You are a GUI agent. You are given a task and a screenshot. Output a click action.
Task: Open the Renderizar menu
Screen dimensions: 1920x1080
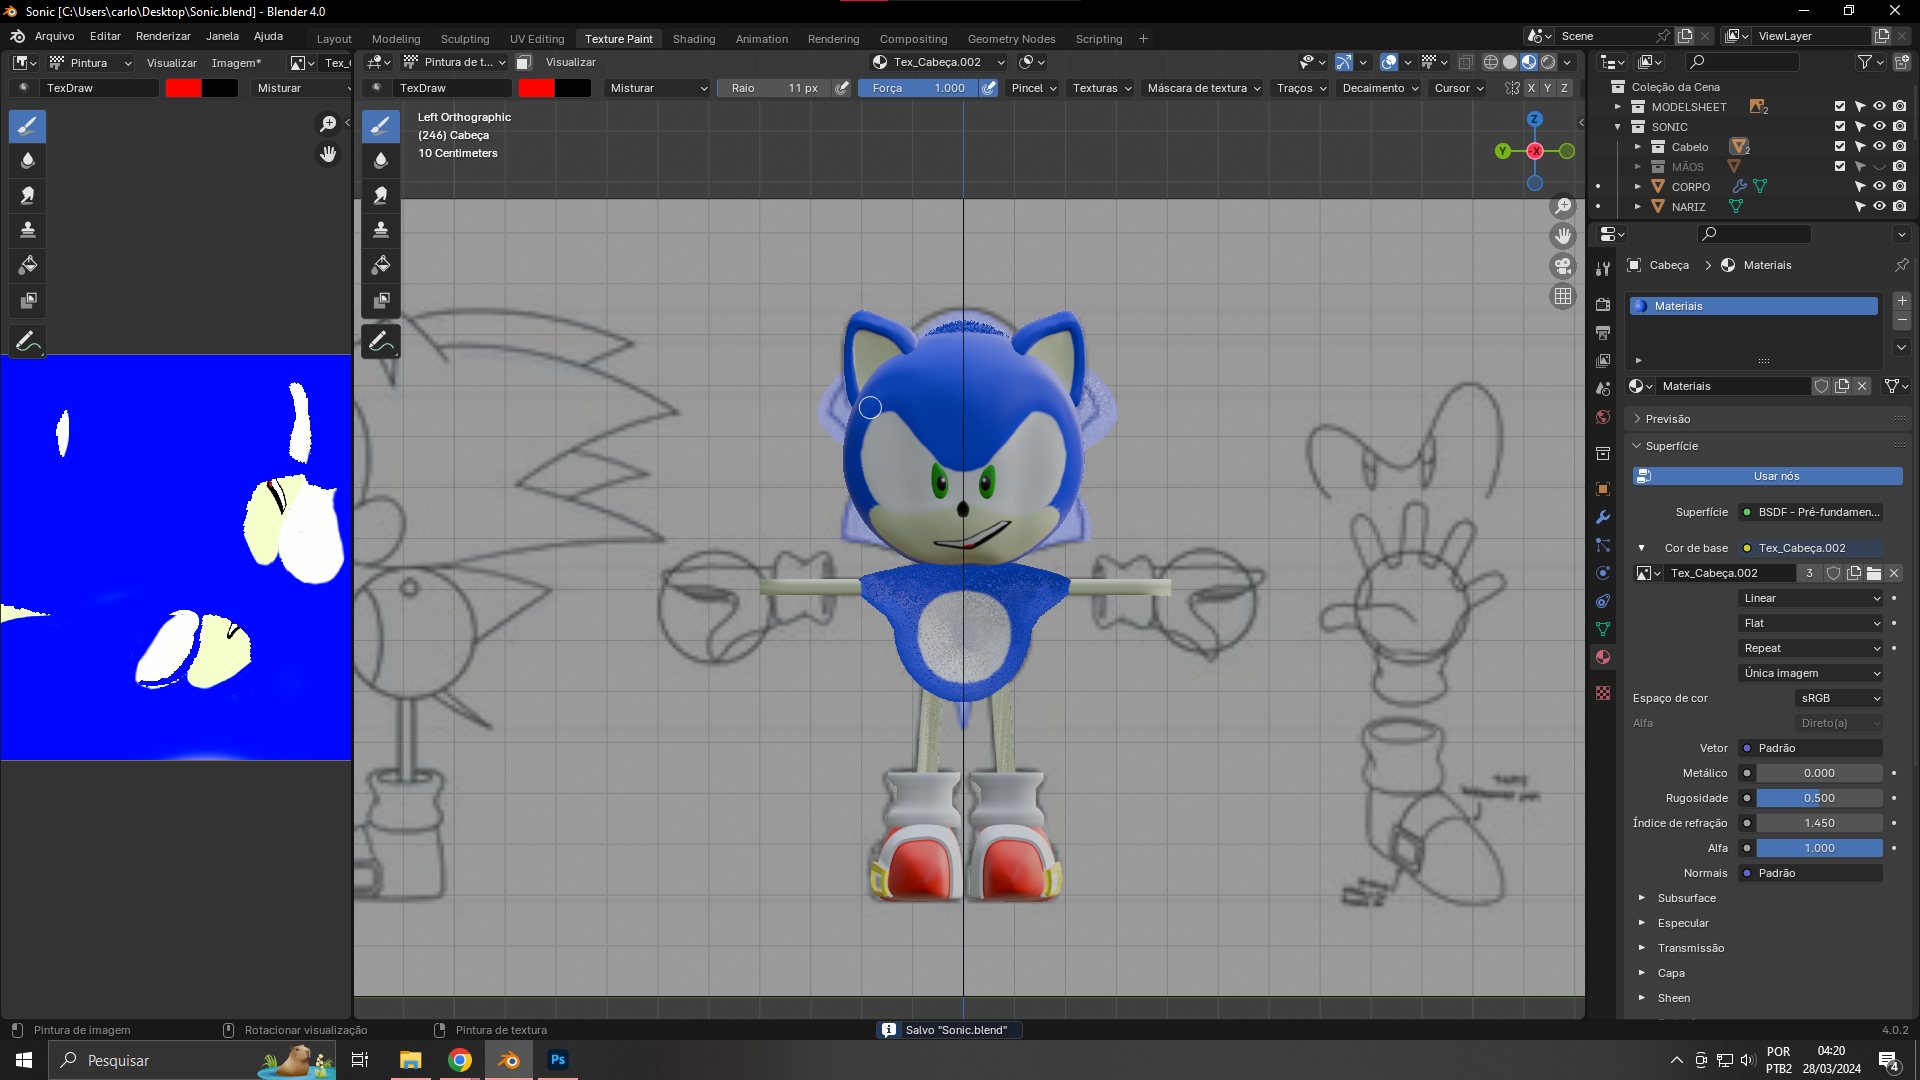(x=163, y=36)
